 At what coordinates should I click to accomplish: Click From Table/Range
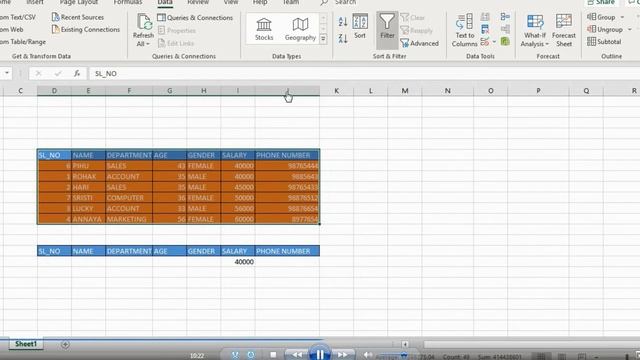(x=23, y=42)
